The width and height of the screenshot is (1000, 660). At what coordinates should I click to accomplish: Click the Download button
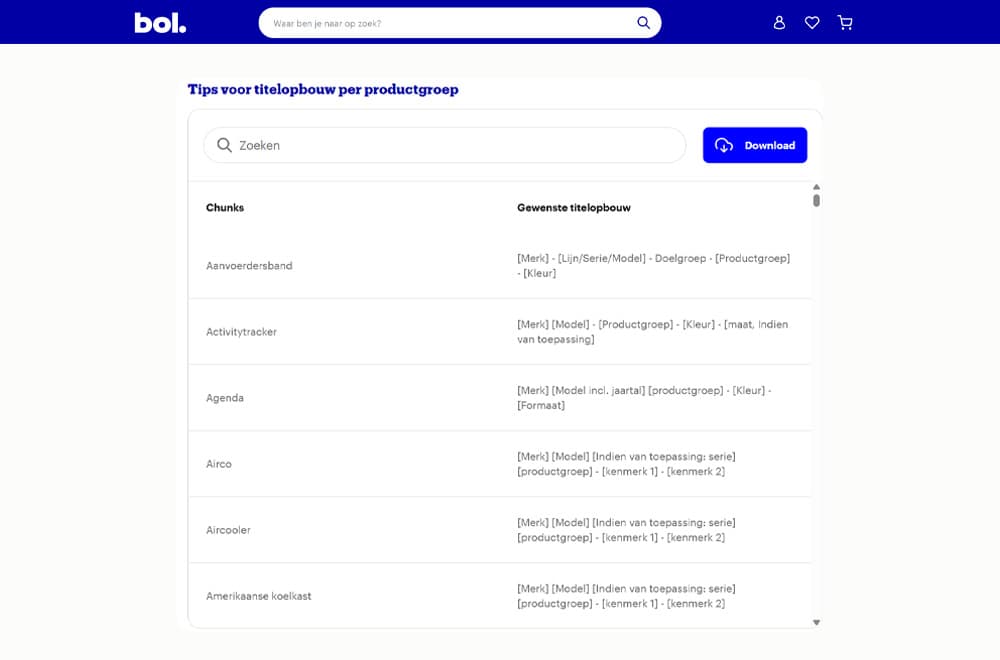(755, 145)
